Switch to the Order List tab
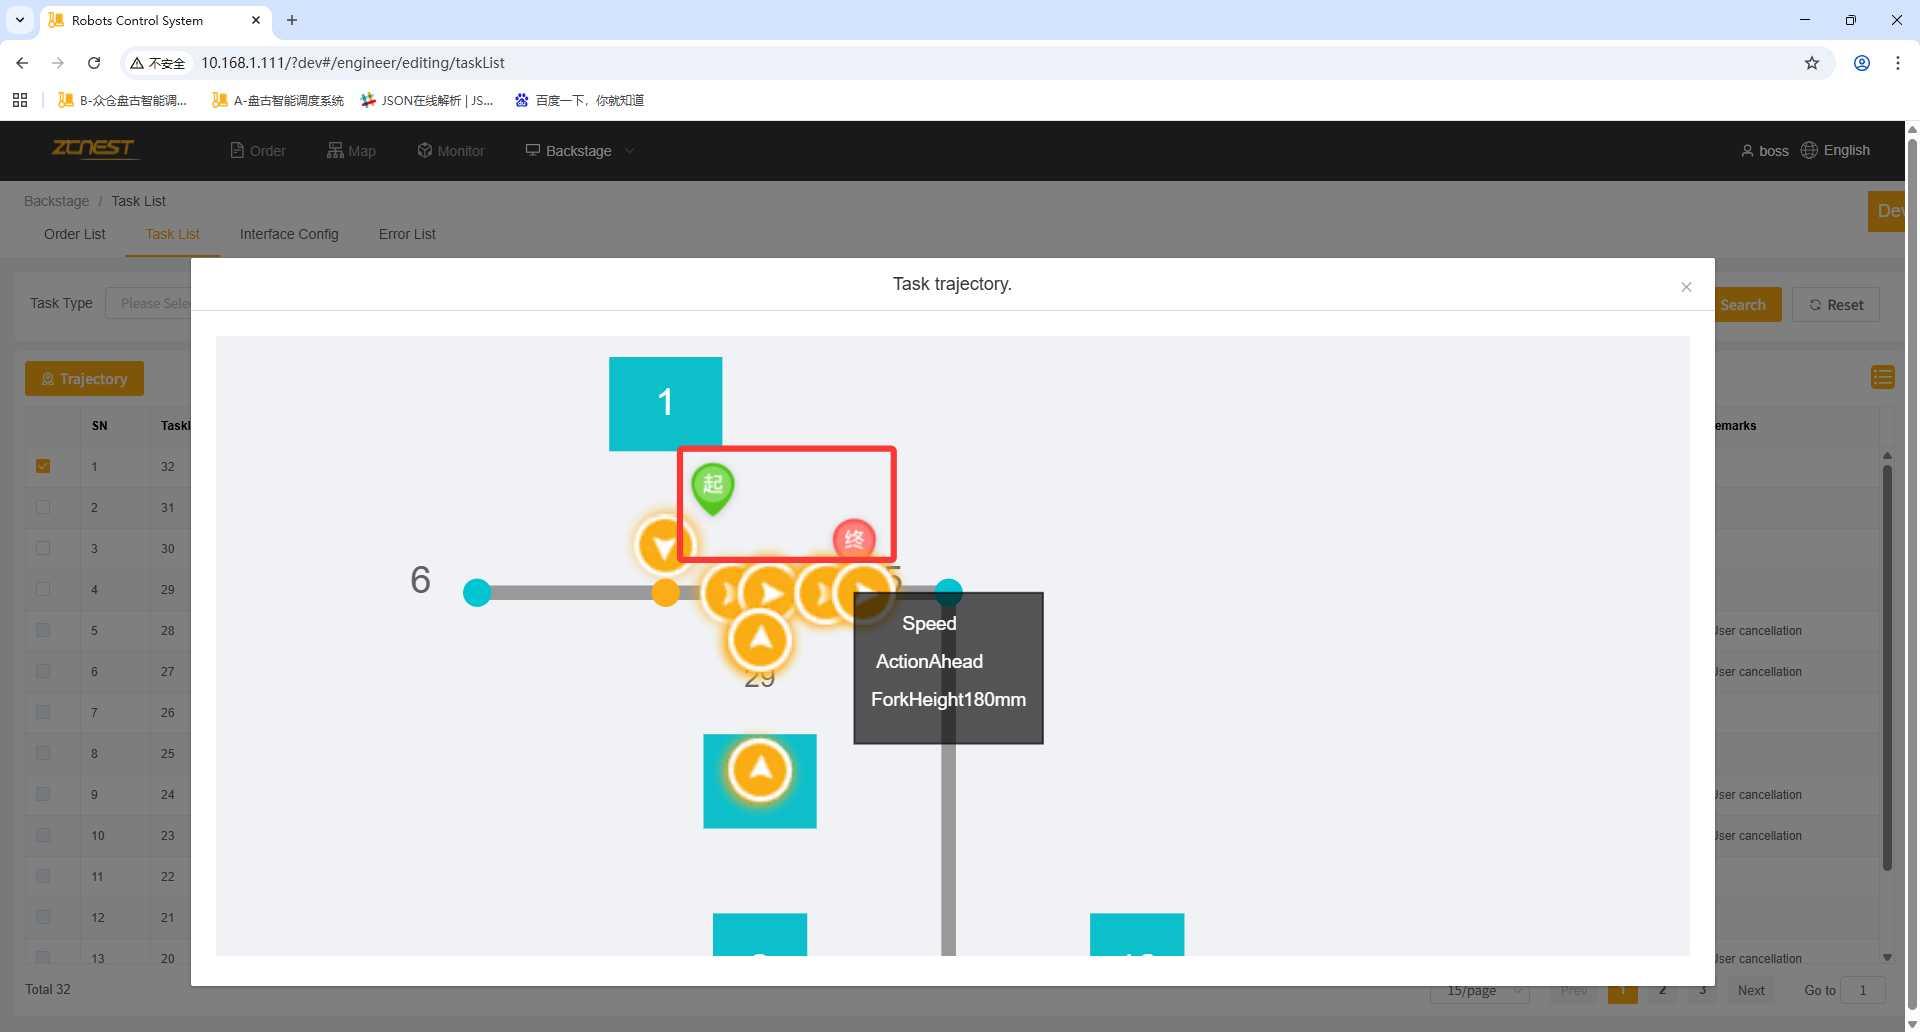The height and width of the screenshot is (1032, 1920). (x=75, y=234)
